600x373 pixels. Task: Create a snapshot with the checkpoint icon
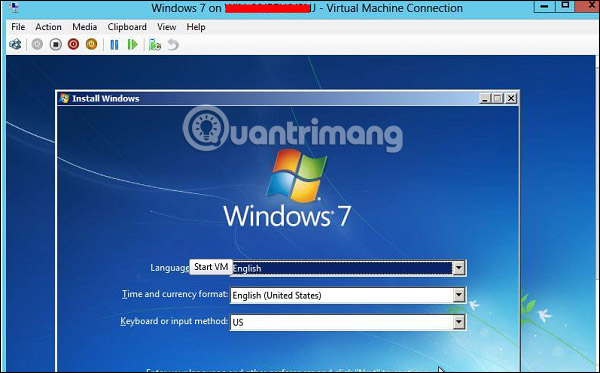pos(155,45)
